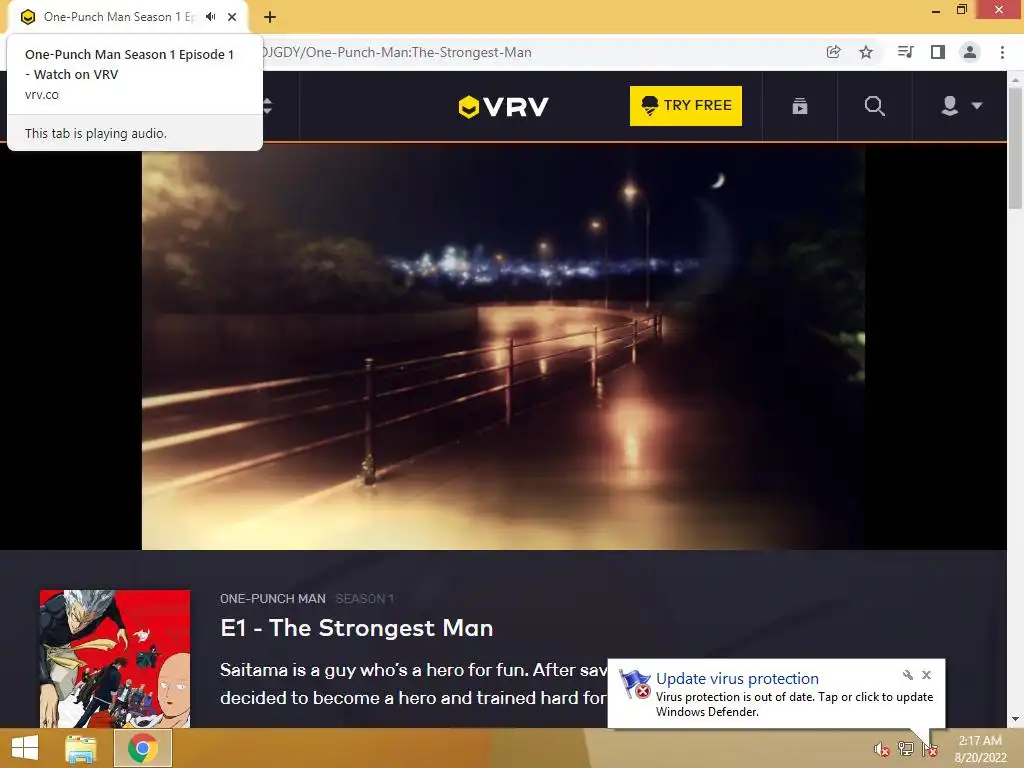Click the Chrome icon in the taskbar
Image resolution: width=1024 pixels, height=768 pixels.
coord(143,748)
